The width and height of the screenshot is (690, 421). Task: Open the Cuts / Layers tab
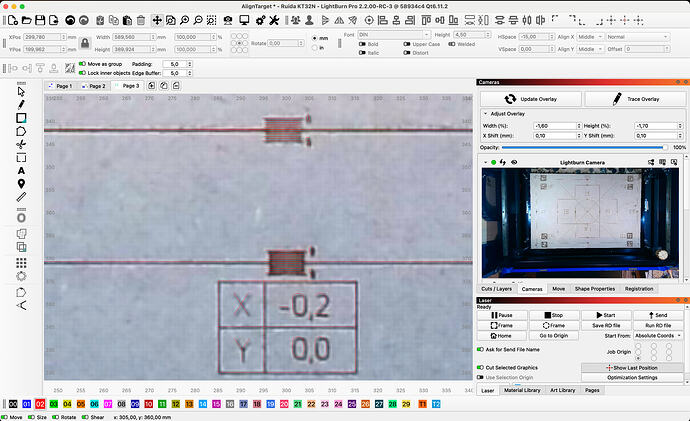[x=496, y=289]
